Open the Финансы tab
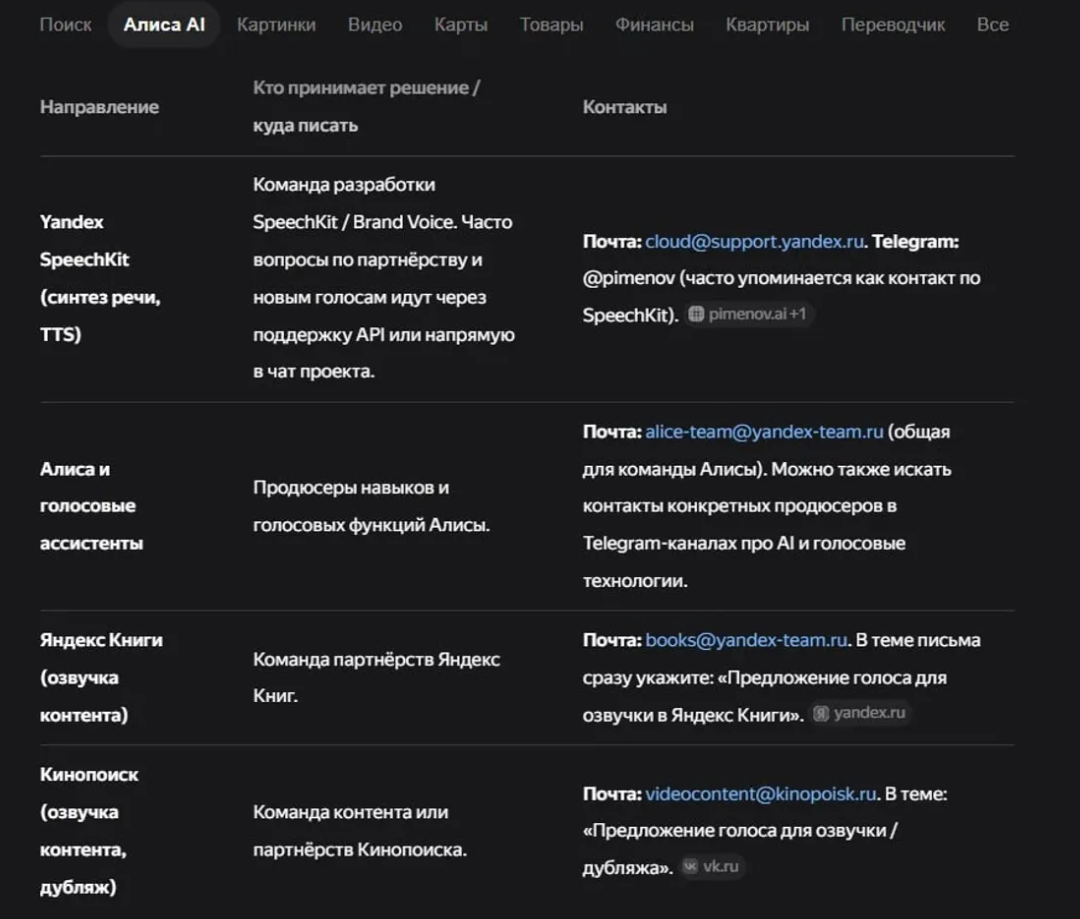This screenshot has height=919, width=1080. tap(654, 25)
